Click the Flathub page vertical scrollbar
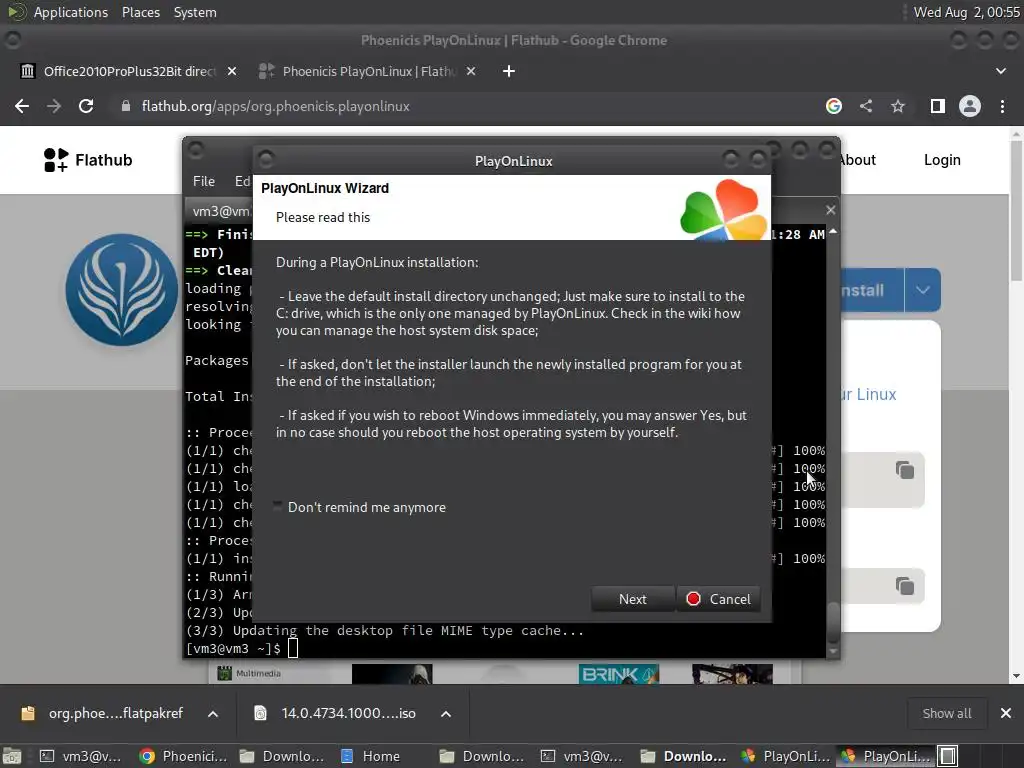The width and height of the screenshot is (1024, 768). tap(1016, 405)
